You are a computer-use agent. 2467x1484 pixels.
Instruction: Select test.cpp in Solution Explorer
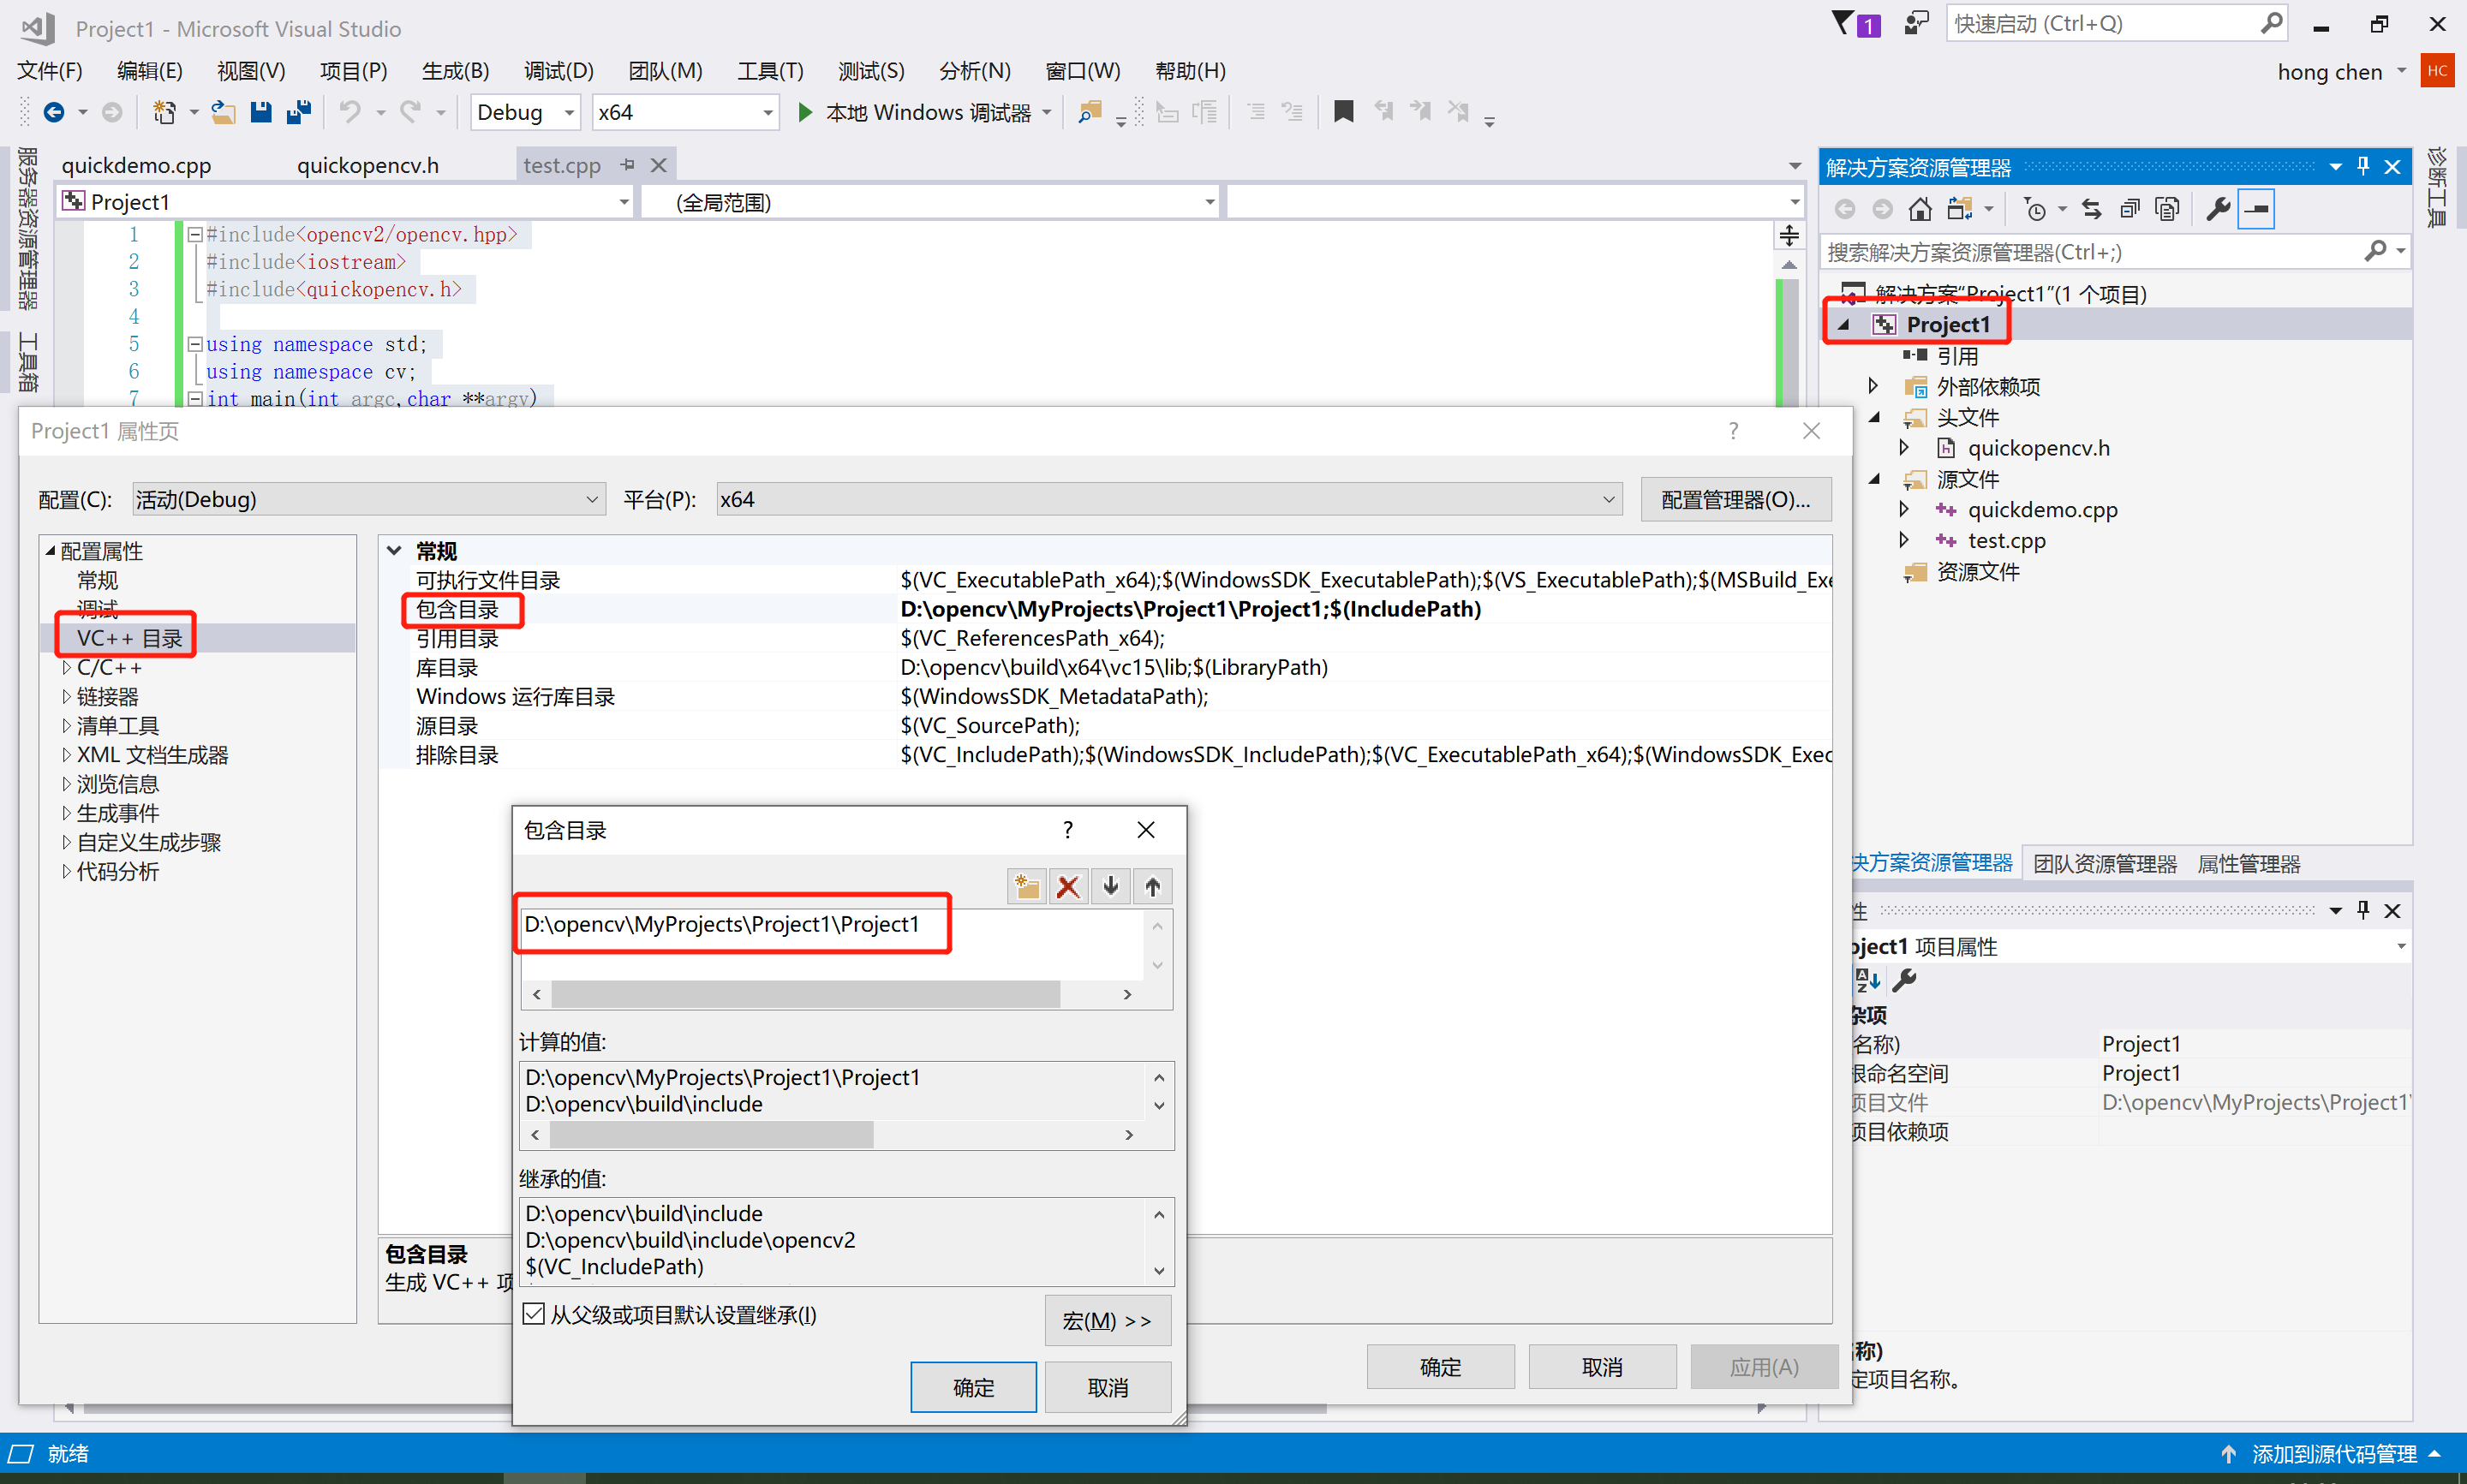pos(2006,540)
